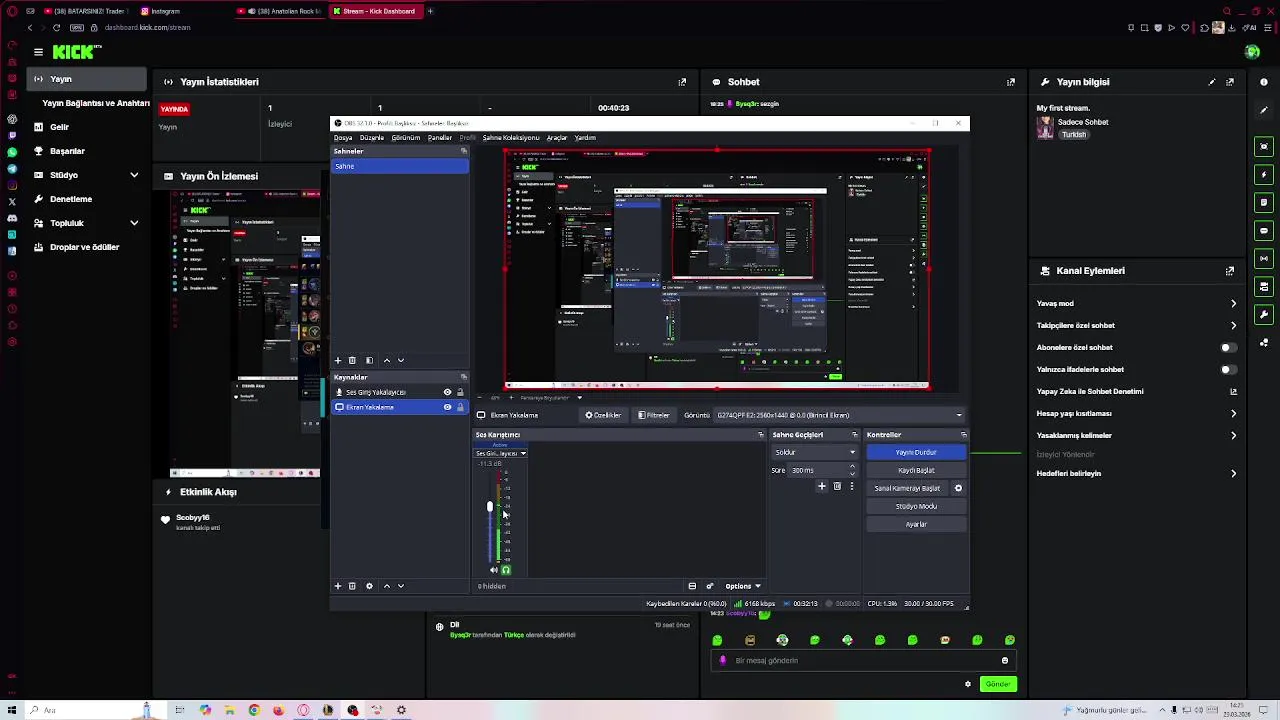Click the info icon in right sidebar
This screenshot has height=720, width=1280.
click(1264, 82)
